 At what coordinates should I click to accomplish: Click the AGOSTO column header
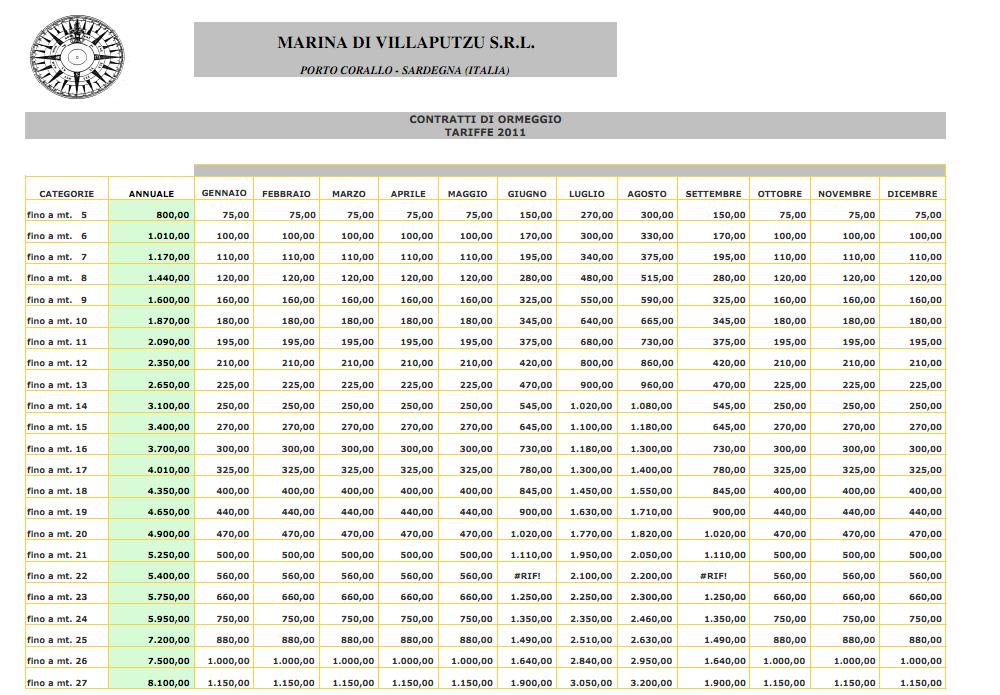pyautogui.click(x=647, y=194)
